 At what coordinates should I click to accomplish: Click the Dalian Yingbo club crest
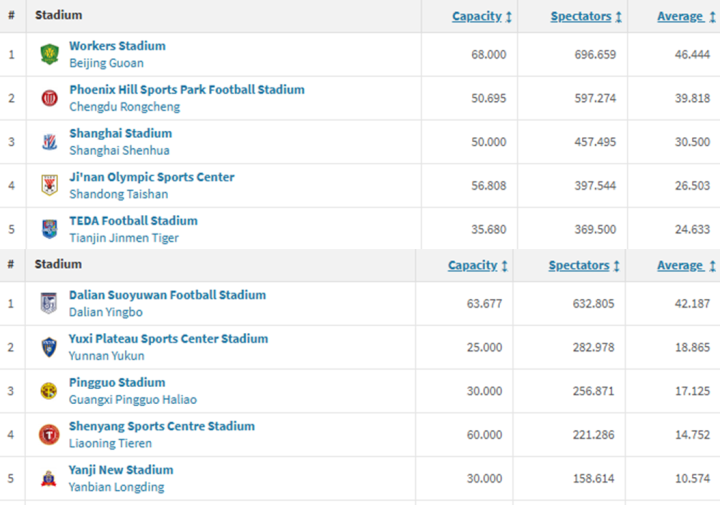[x=49, y=303]
